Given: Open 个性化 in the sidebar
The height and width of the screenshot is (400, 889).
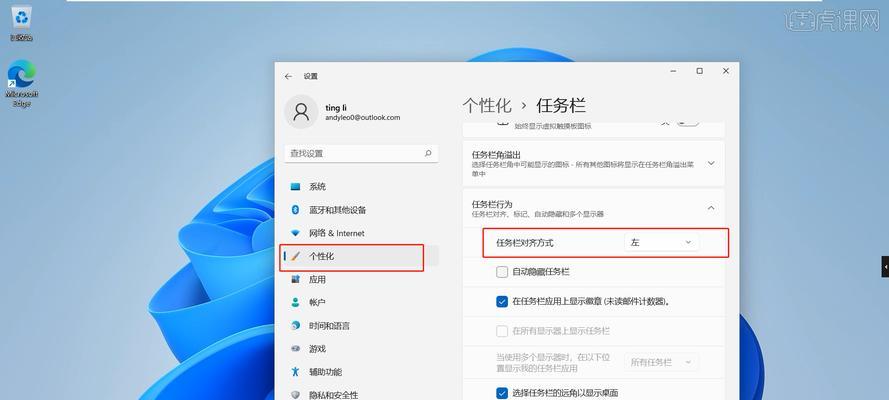Looking at the screenshot, I should click(361, 256).
